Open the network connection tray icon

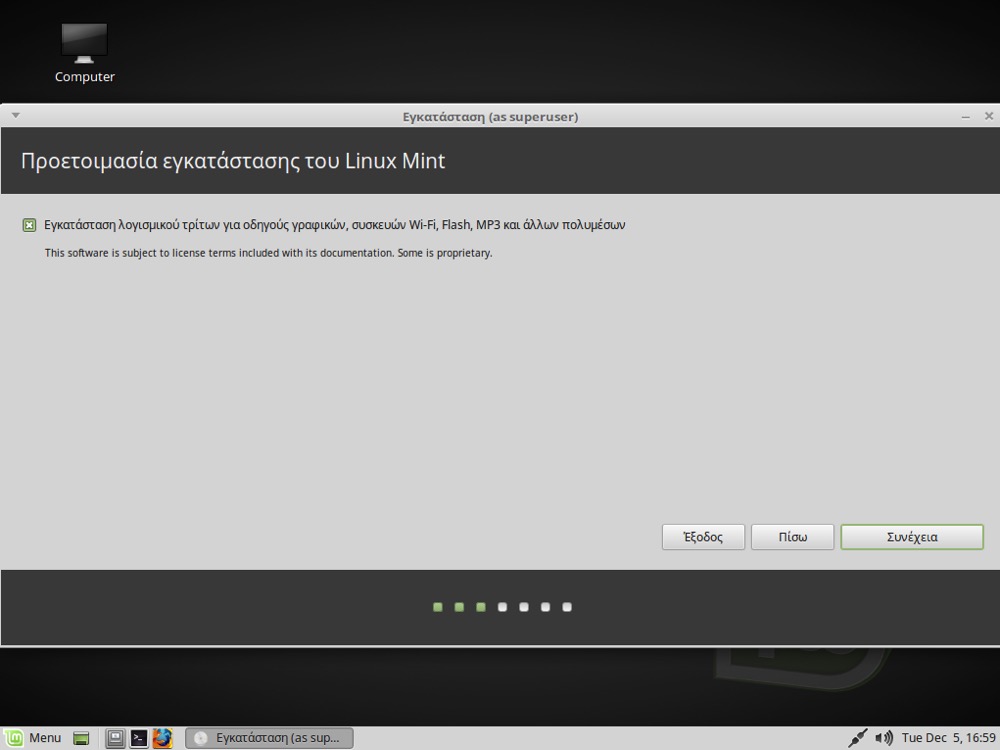[x=857, y=739]
